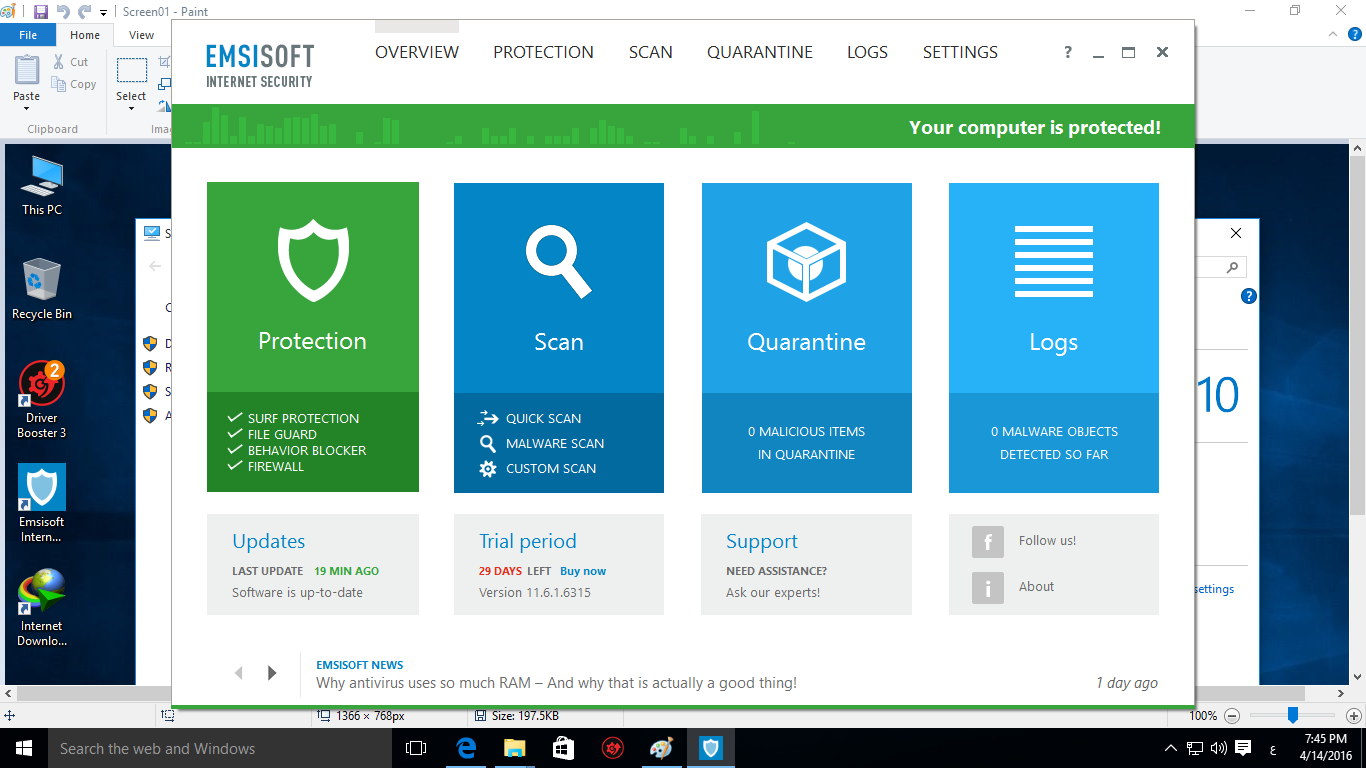Expand Paint Select dropdown arrow
This screenshot has height=768, width=1366.
point(131,108)
